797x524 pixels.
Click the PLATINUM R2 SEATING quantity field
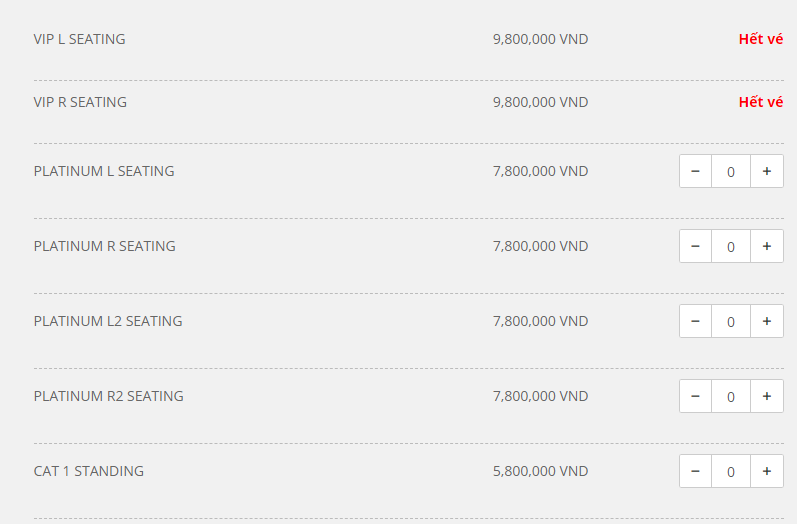pos(731,396)
